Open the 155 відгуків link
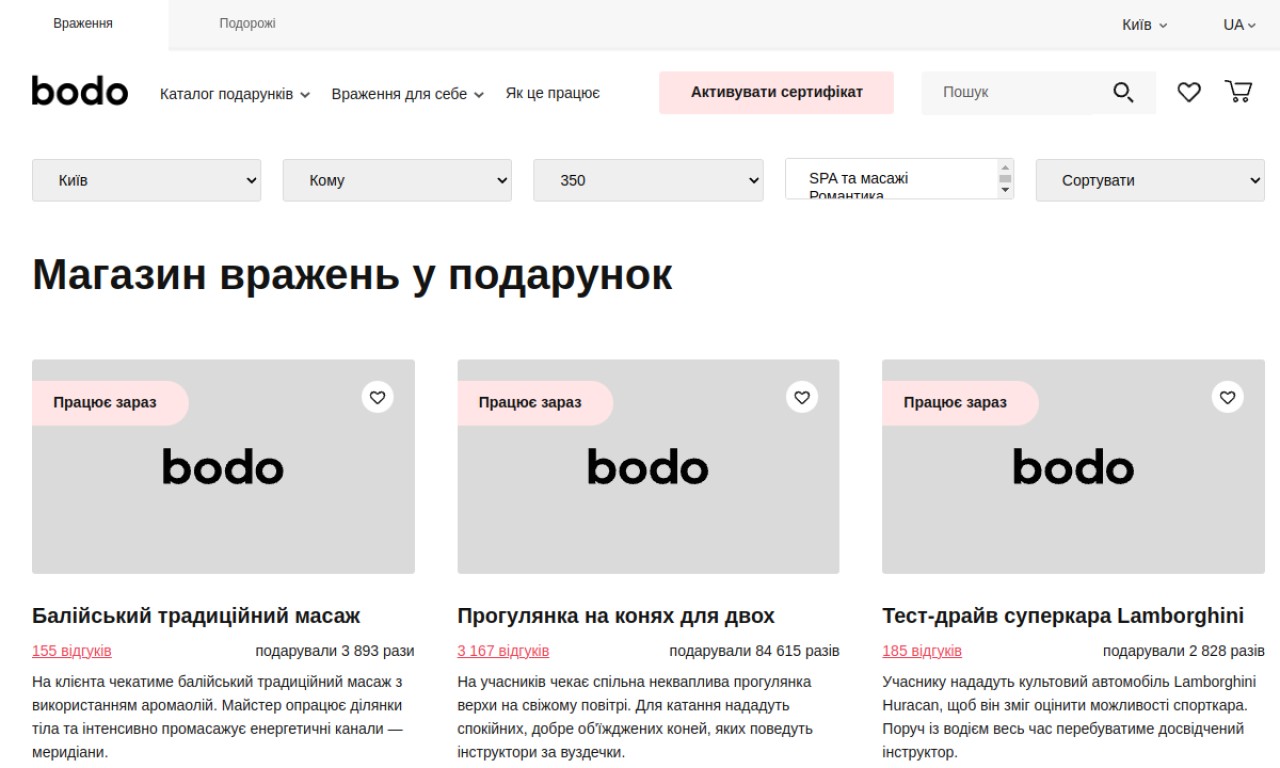 (72, 651)
